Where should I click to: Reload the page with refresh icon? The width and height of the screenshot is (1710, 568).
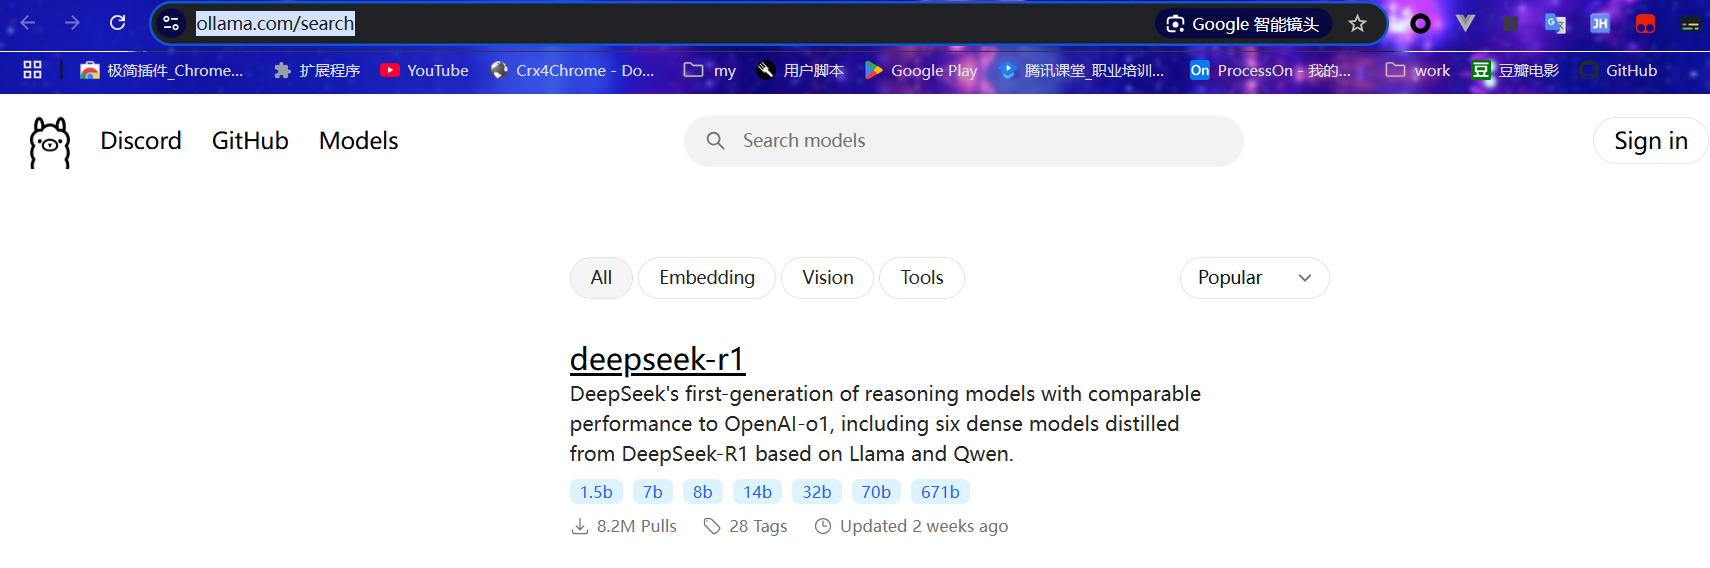[117, 22]
